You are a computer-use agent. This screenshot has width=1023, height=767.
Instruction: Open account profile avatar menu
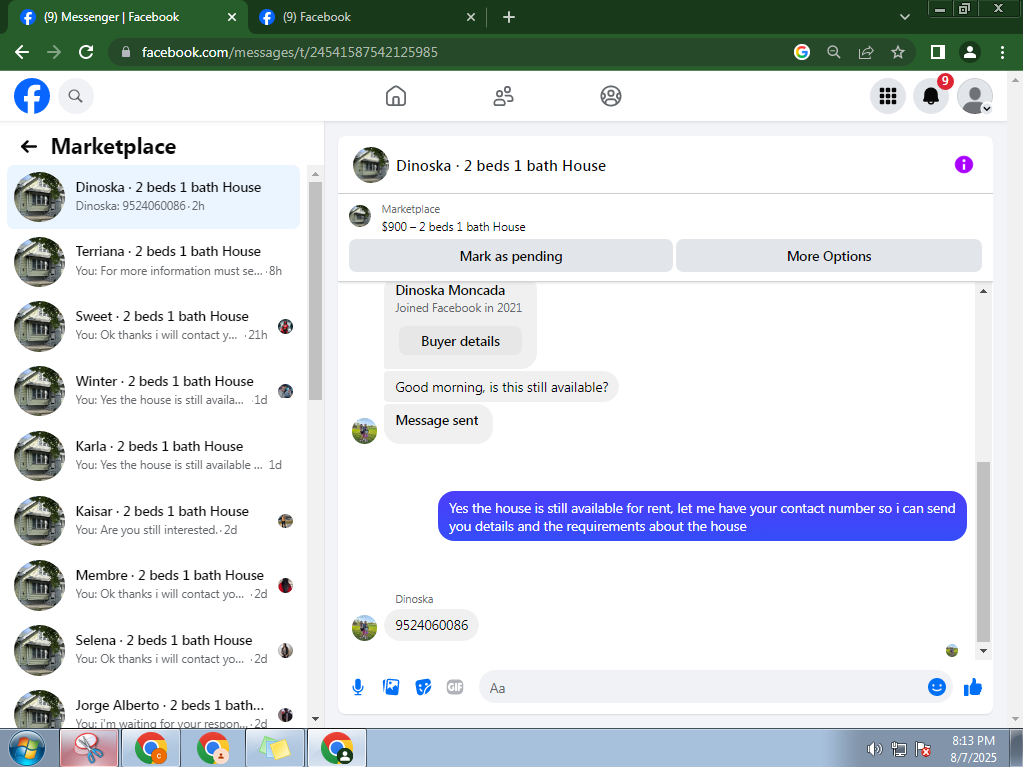pyautogui.click(x=975, y=96)
